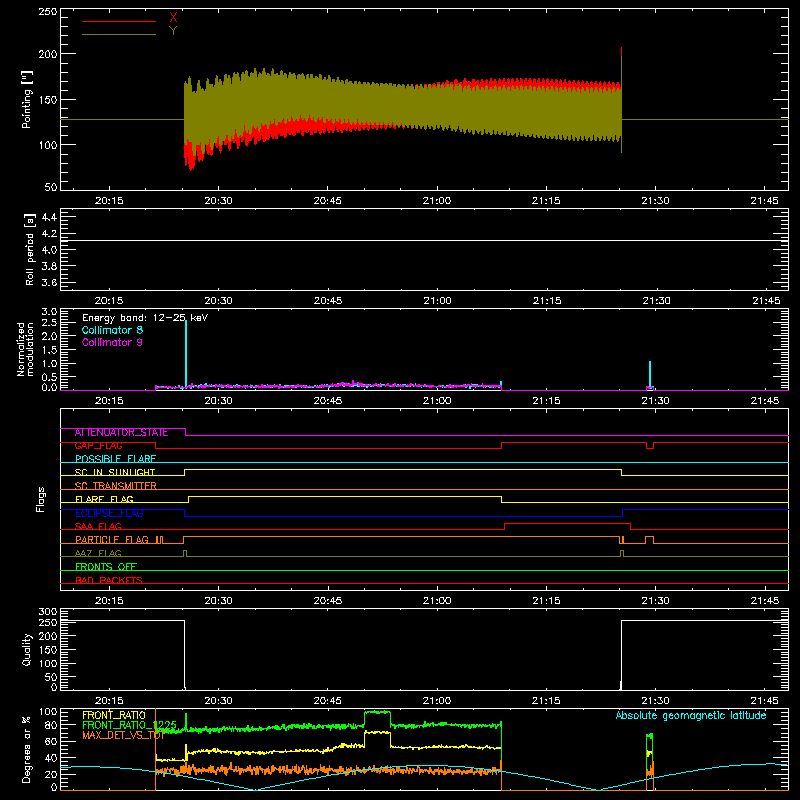Click the 100 tick on Quality axis

point(48,663)
